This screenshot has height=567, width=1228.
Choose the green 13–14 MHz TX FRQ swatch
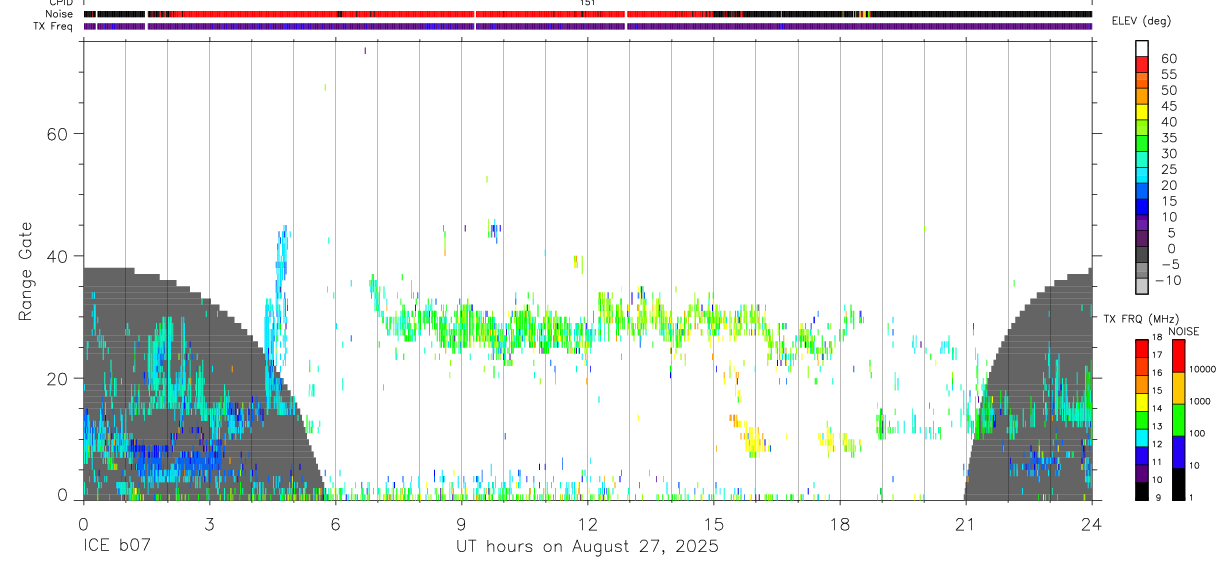1143,419
